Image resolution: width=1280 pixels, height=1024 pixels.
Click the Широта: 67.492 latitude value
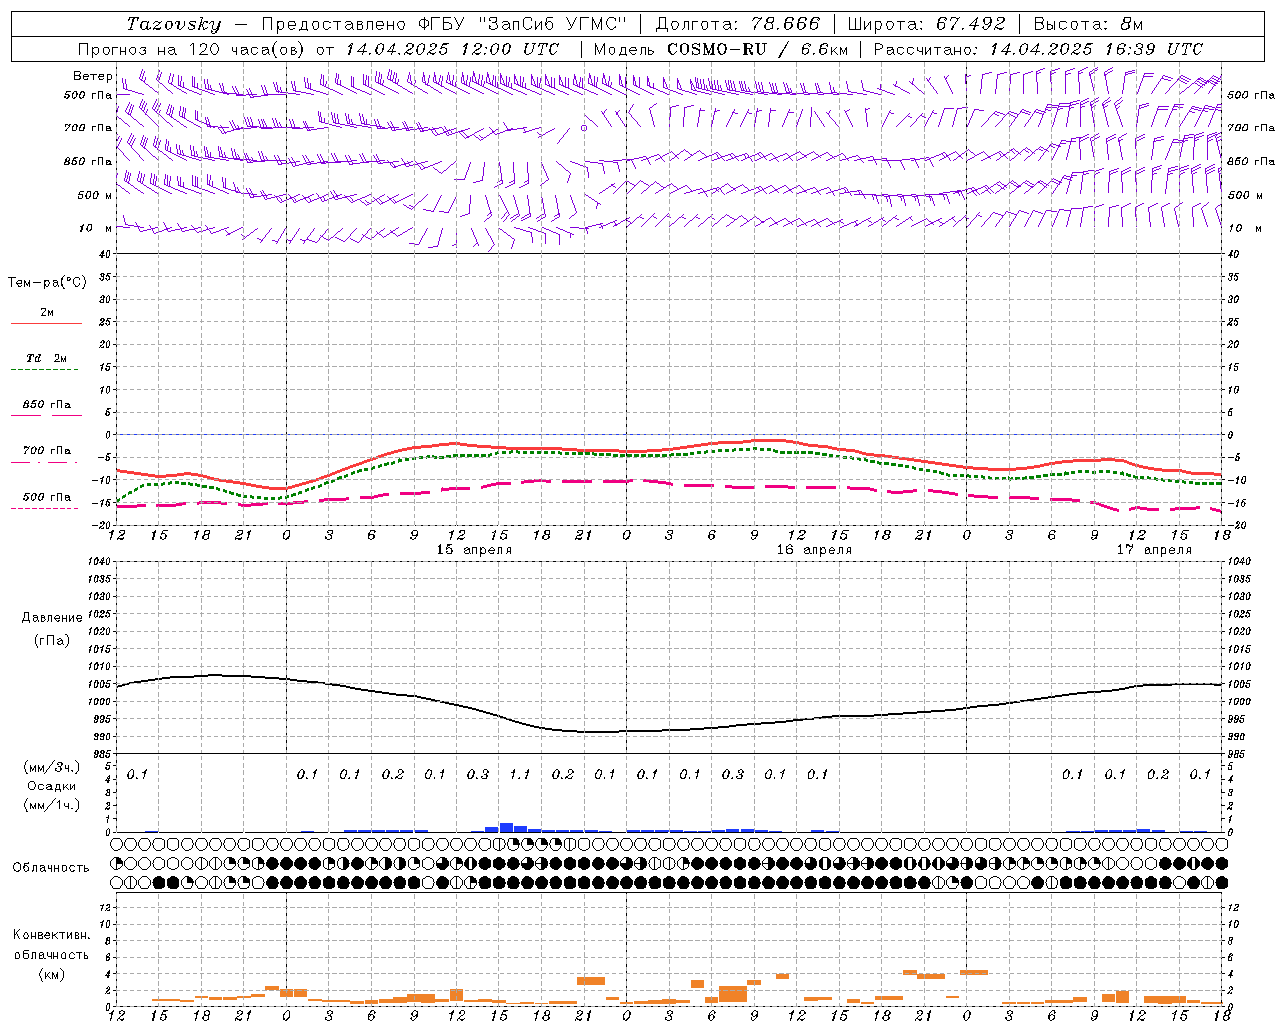[x=926, y=24]
